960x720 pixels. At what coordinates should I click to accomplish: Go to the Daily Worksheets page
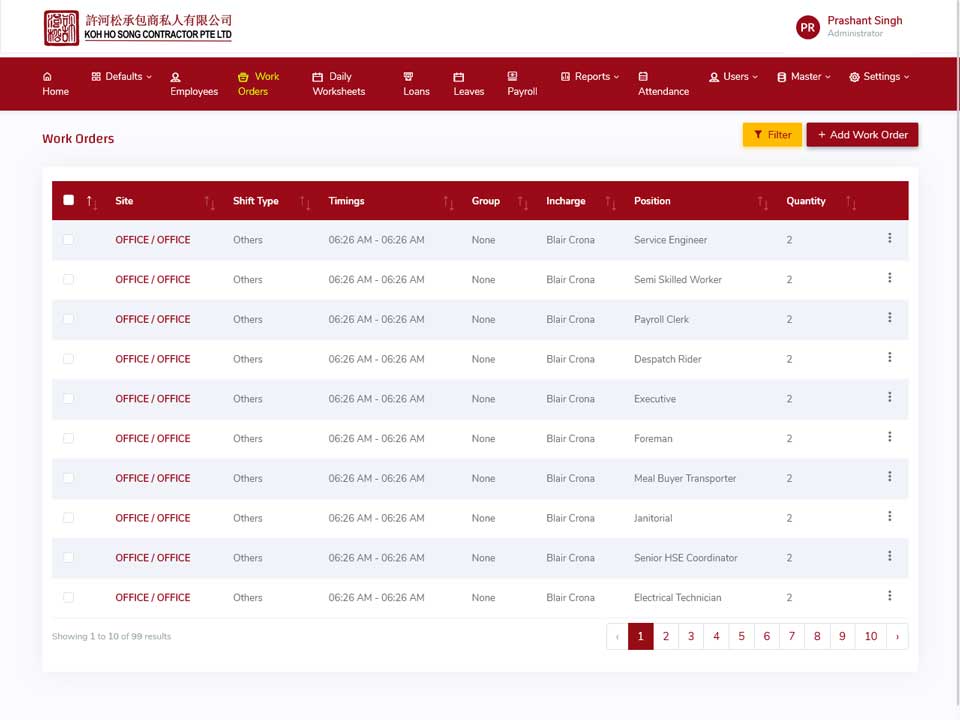(x=339, y=84)
